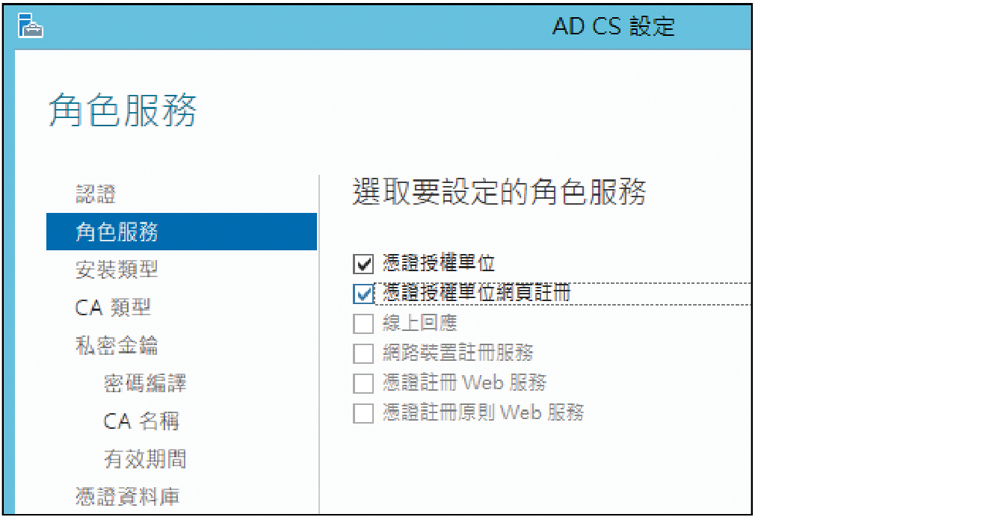The height and width of the screenshot is (522, 999).
Task: Click the 線上回應 label text
Action: (420, 323)
